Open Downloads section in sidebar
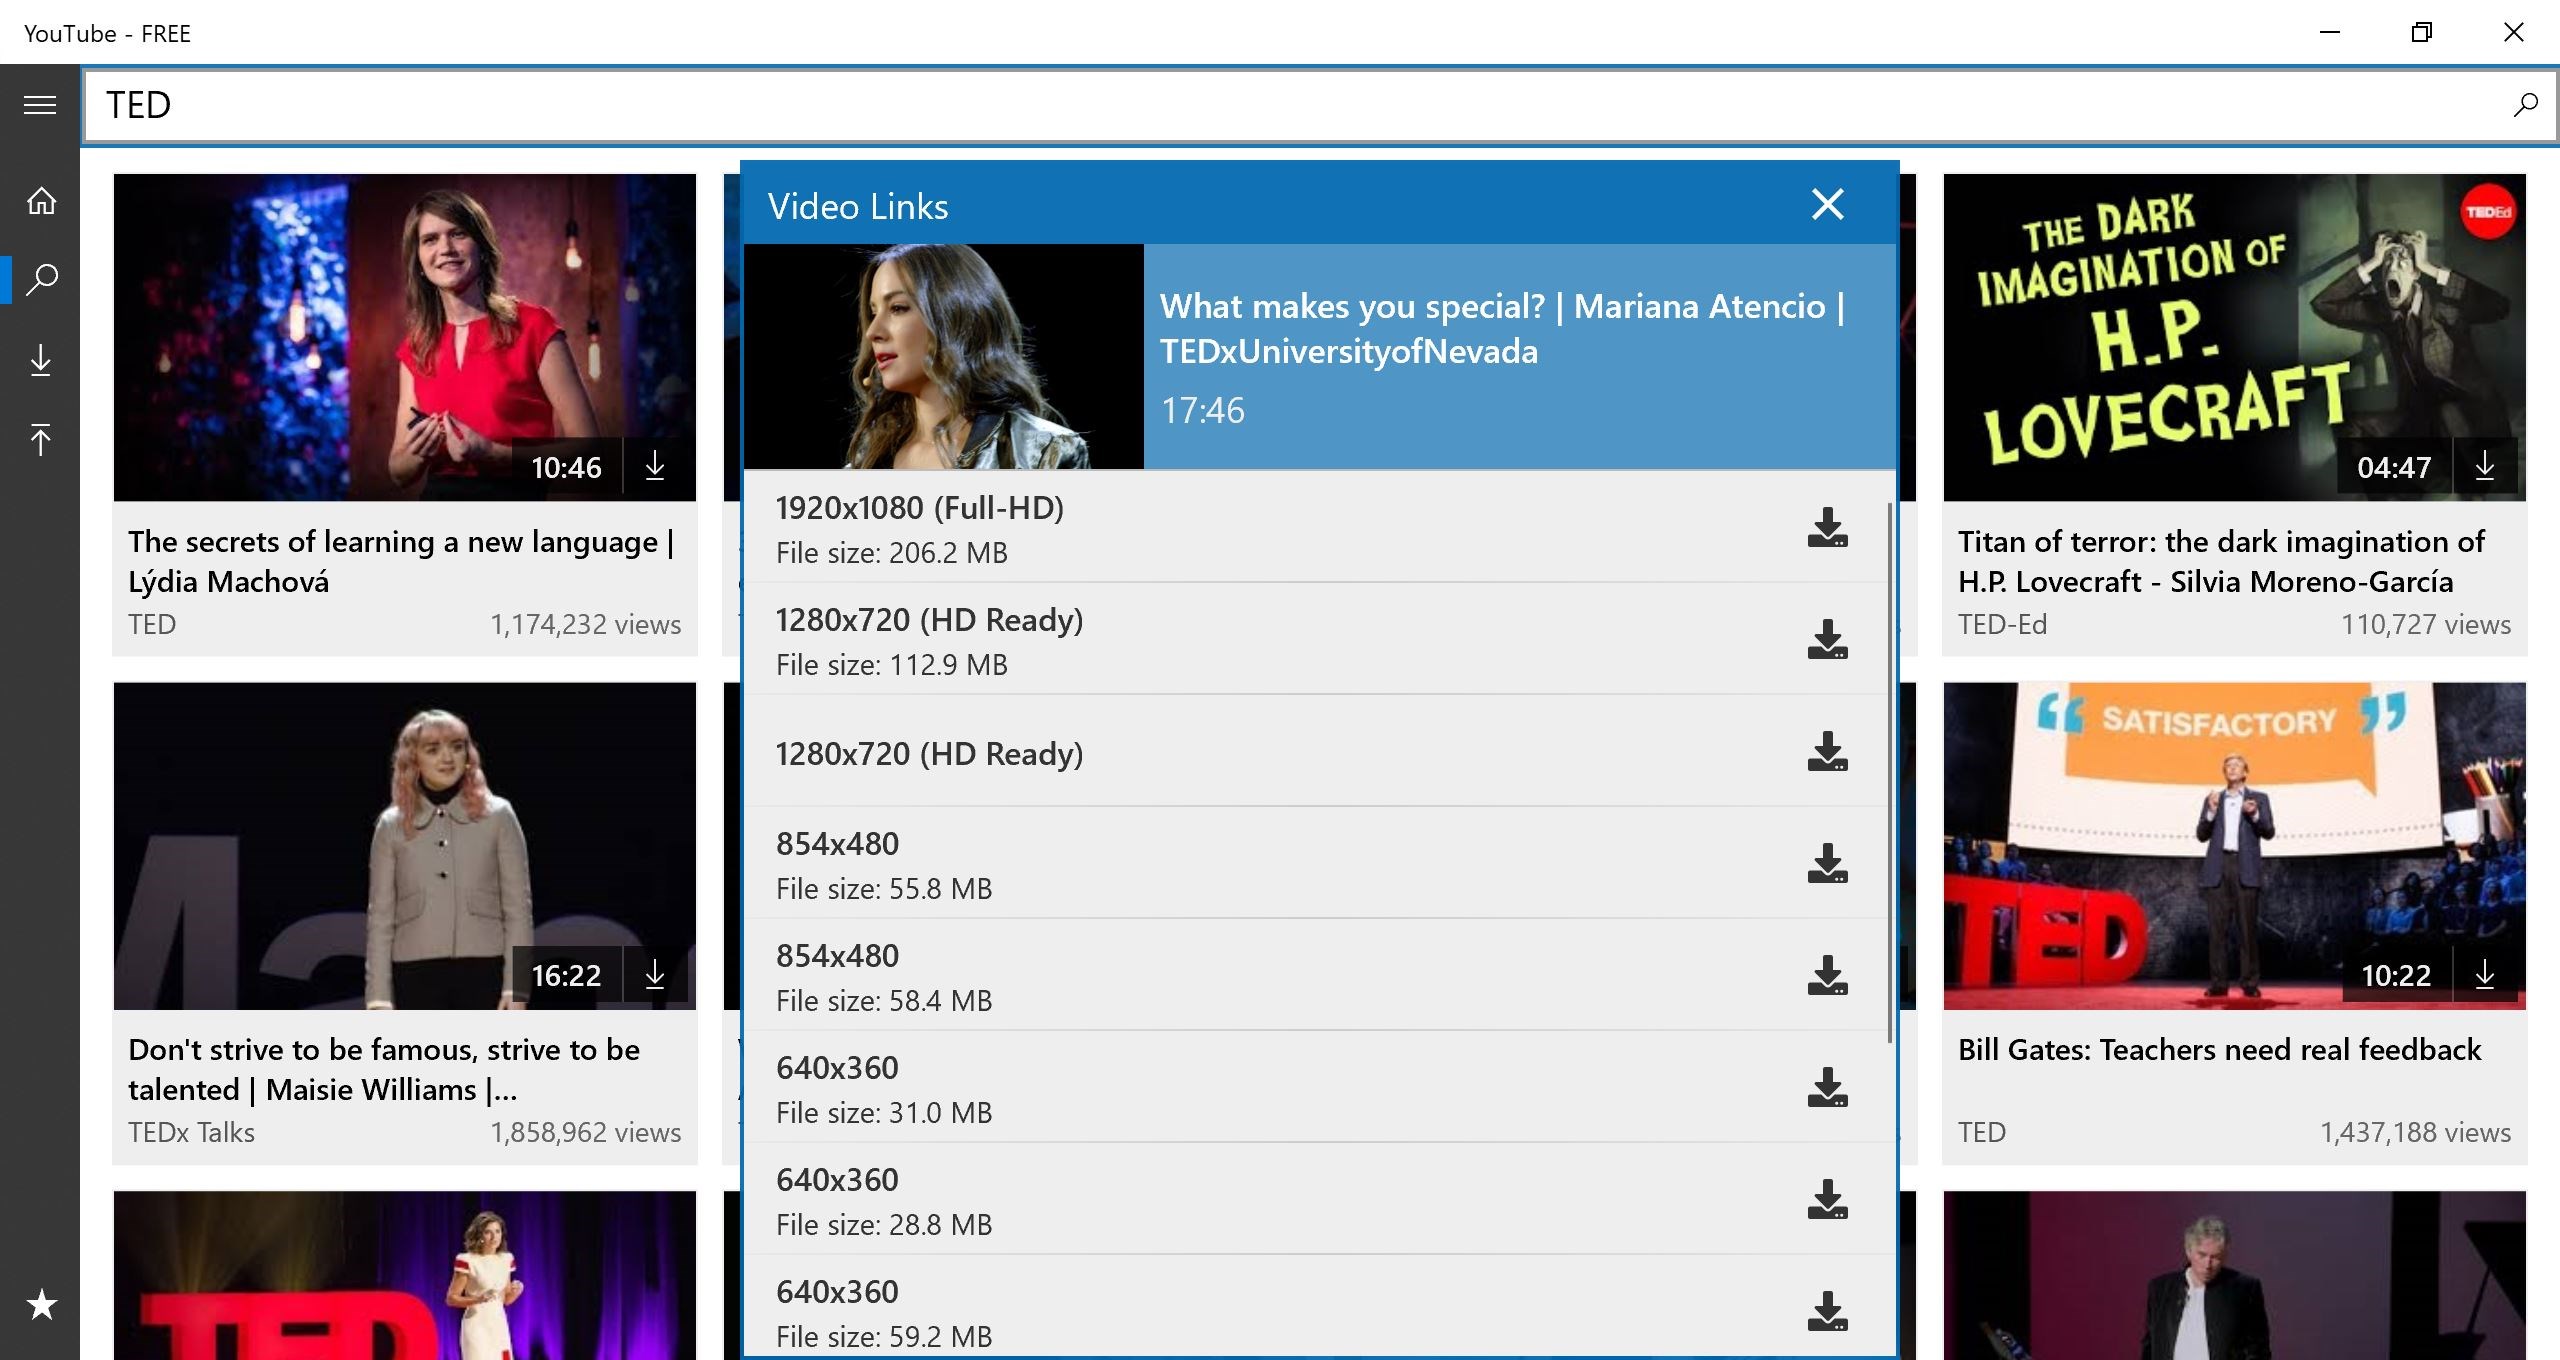 [x=41, y=361]
